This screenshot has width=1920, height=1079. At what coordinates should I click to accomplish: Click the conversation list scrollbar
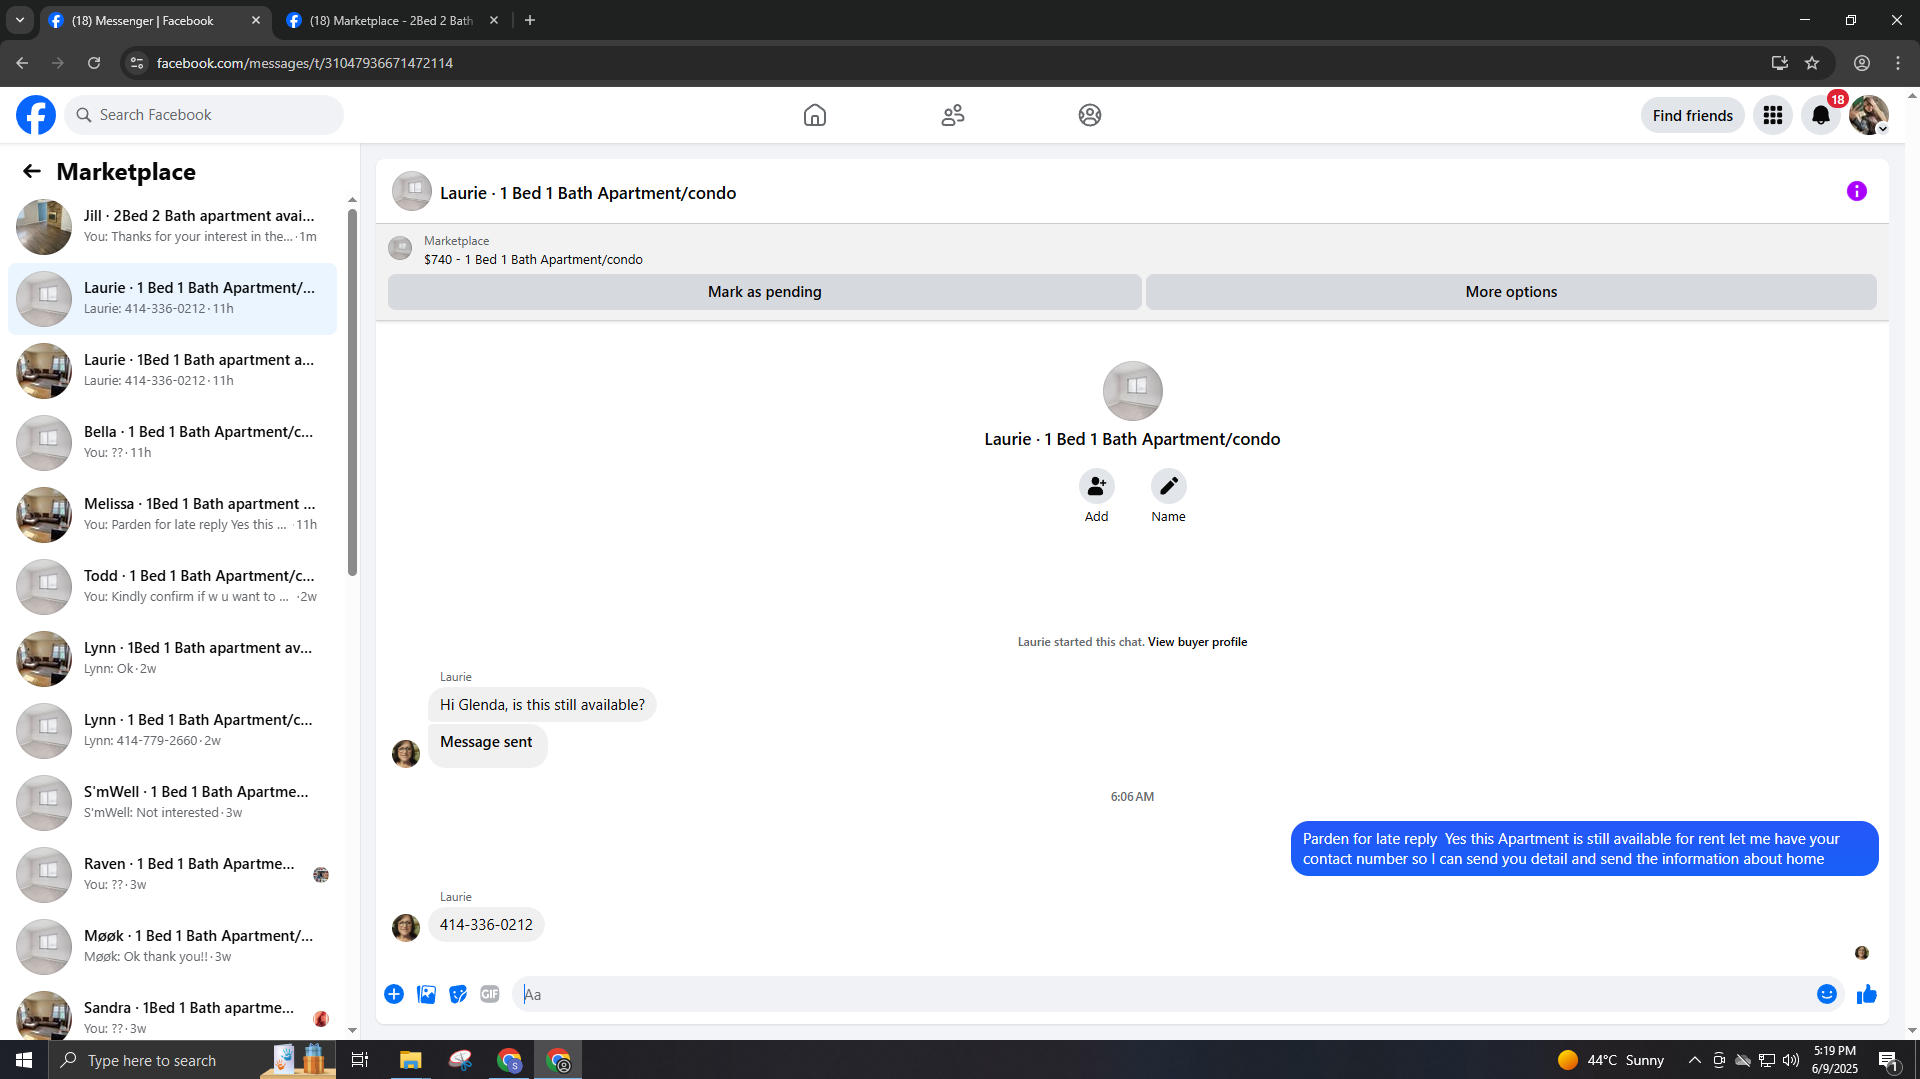point(352,392)
